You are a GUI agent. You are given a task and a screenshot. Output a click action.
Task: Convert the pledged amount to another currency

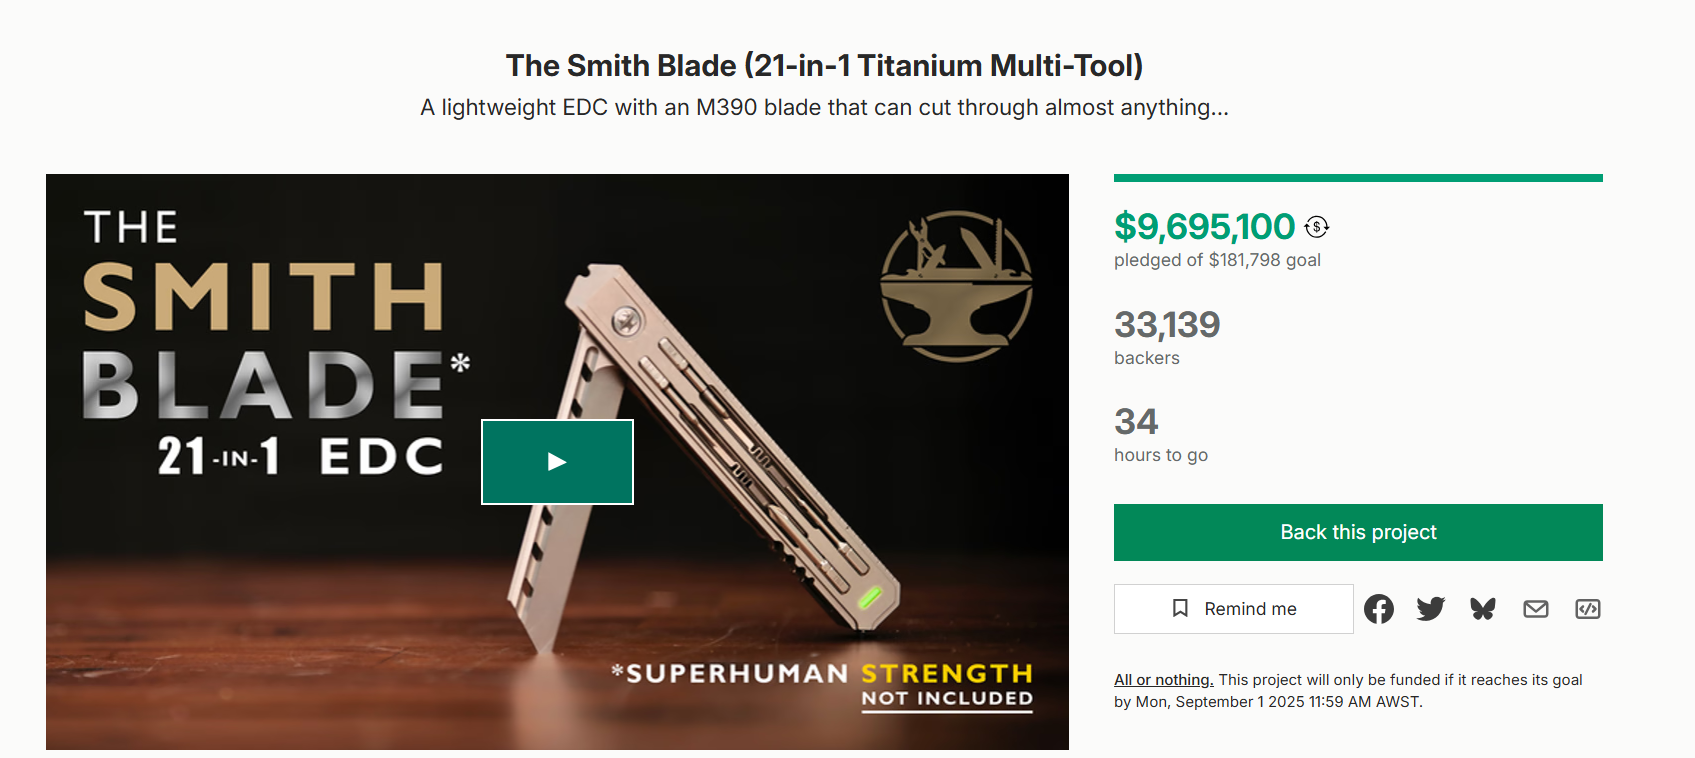[1317, 227]
